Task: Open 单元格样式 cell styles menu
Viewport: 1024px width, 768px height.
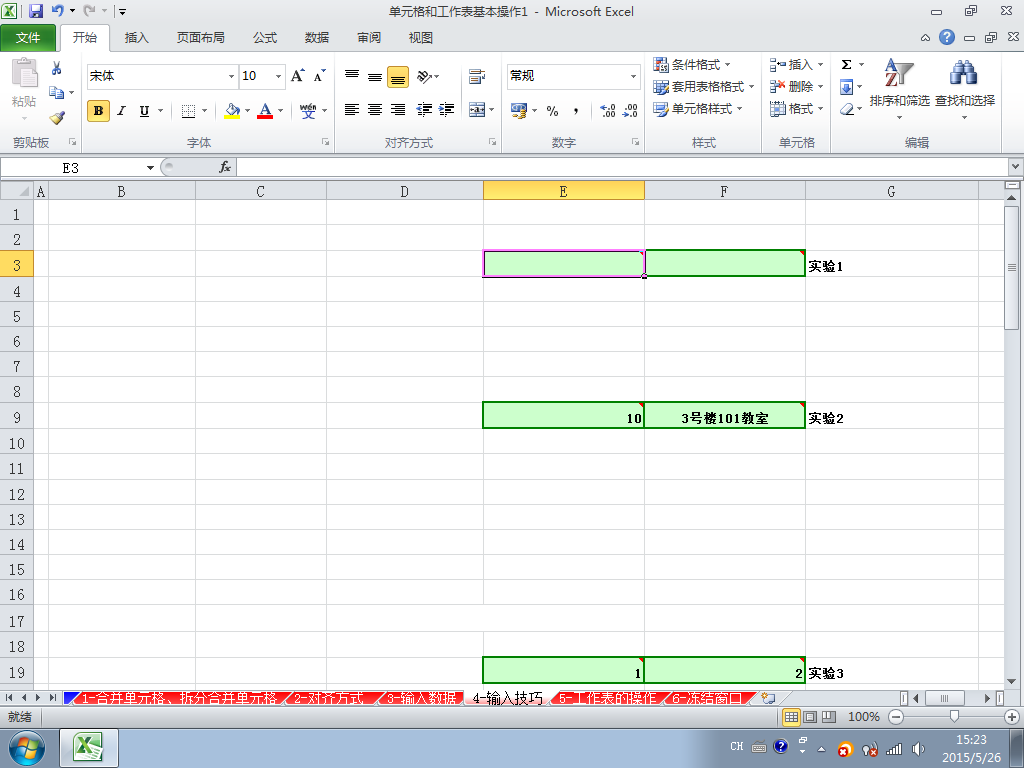Action: point(697,109)
